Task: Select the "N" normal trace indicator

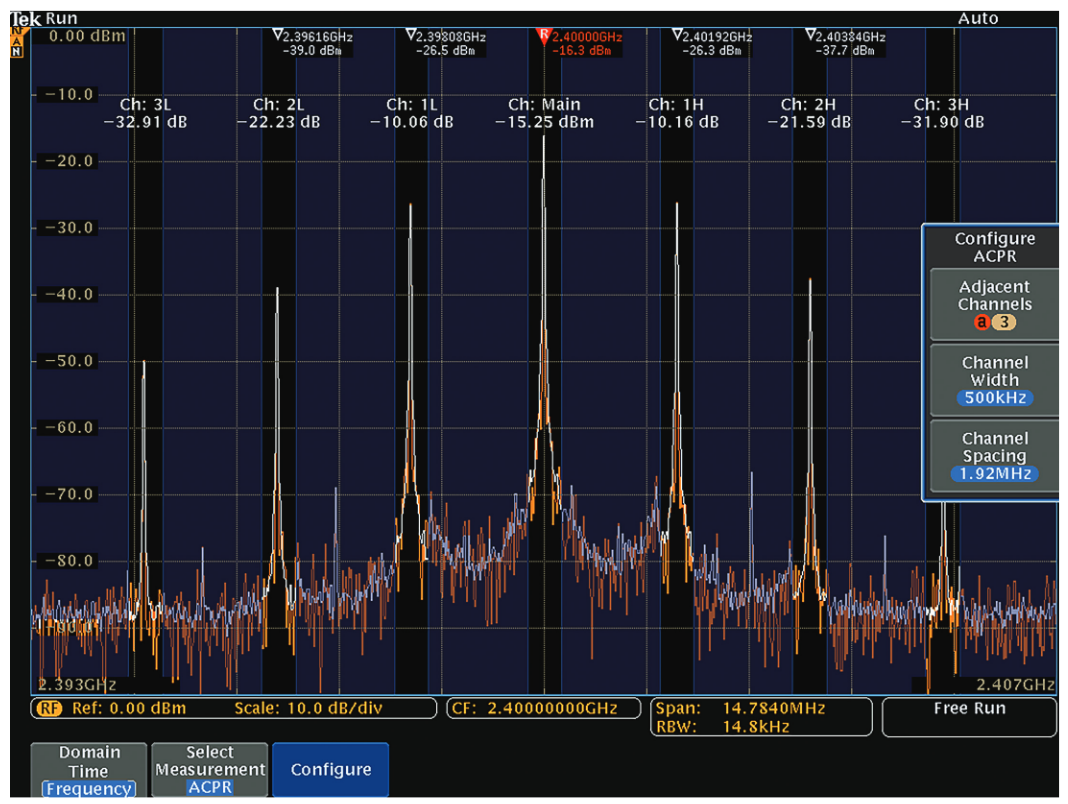Action: [17, 50]
